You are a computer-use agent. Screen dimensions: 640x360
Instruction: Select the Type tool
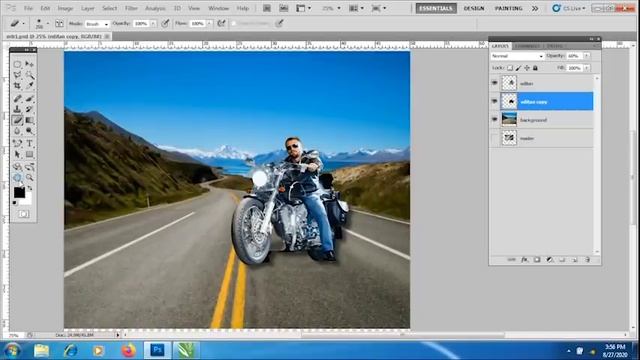[x=29, y=144]
